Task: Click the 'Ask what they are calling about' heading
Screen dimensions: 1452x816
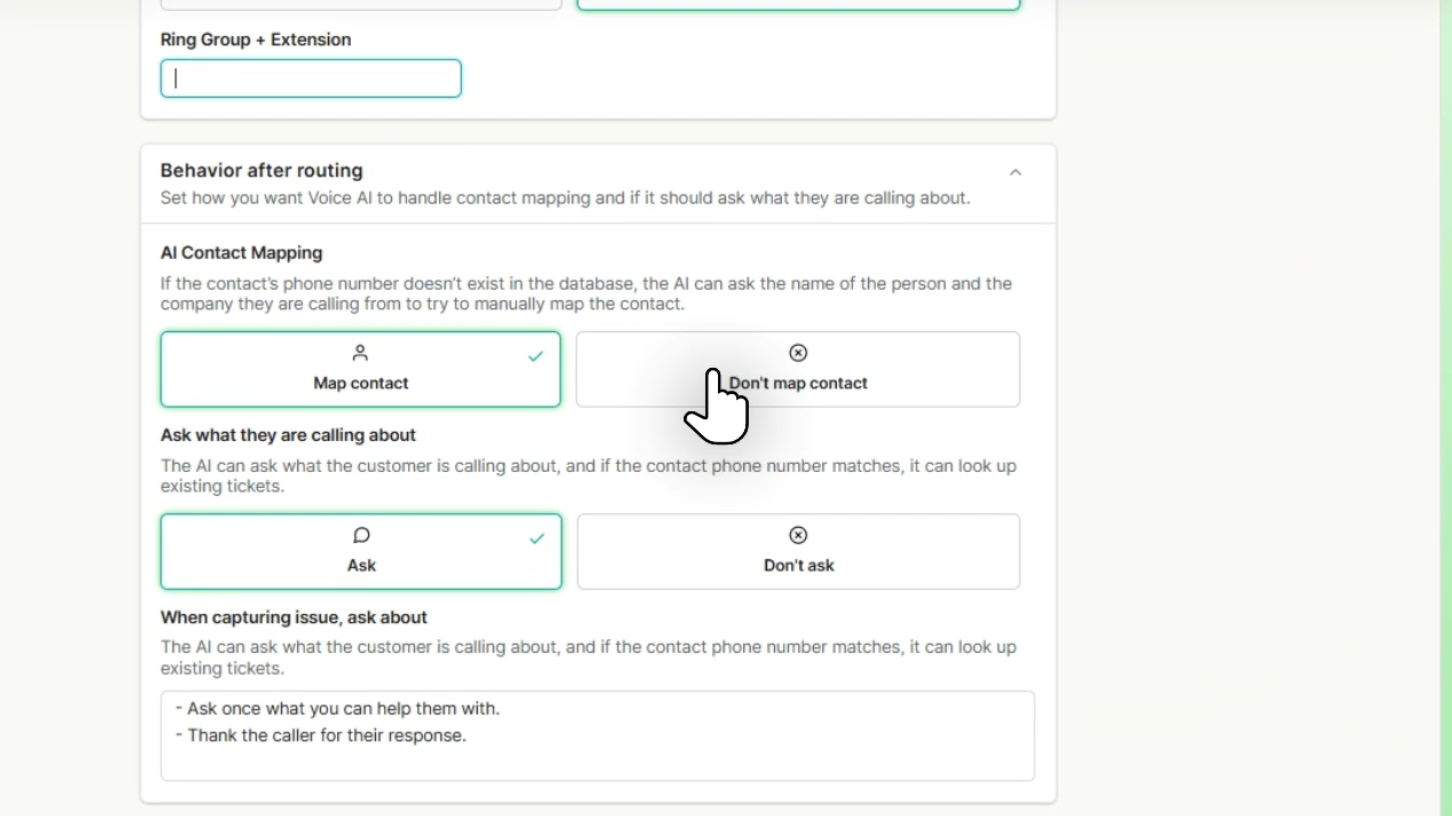Action: pyautogui.click(x=288, y=436)
